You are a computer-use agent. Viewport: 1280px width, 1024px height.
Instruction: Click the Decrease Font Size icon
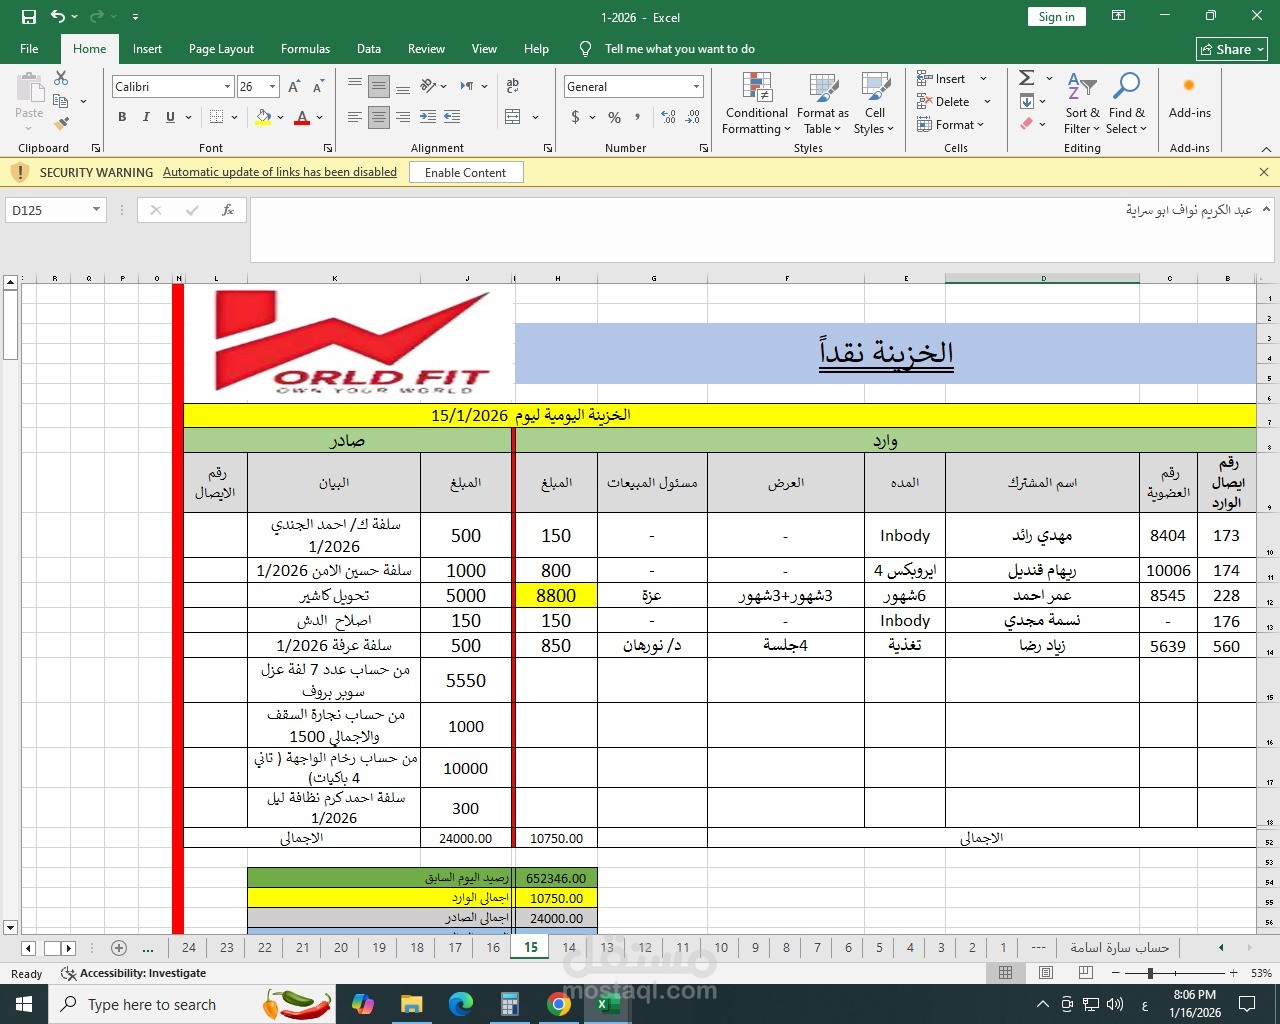pos(319,87)
